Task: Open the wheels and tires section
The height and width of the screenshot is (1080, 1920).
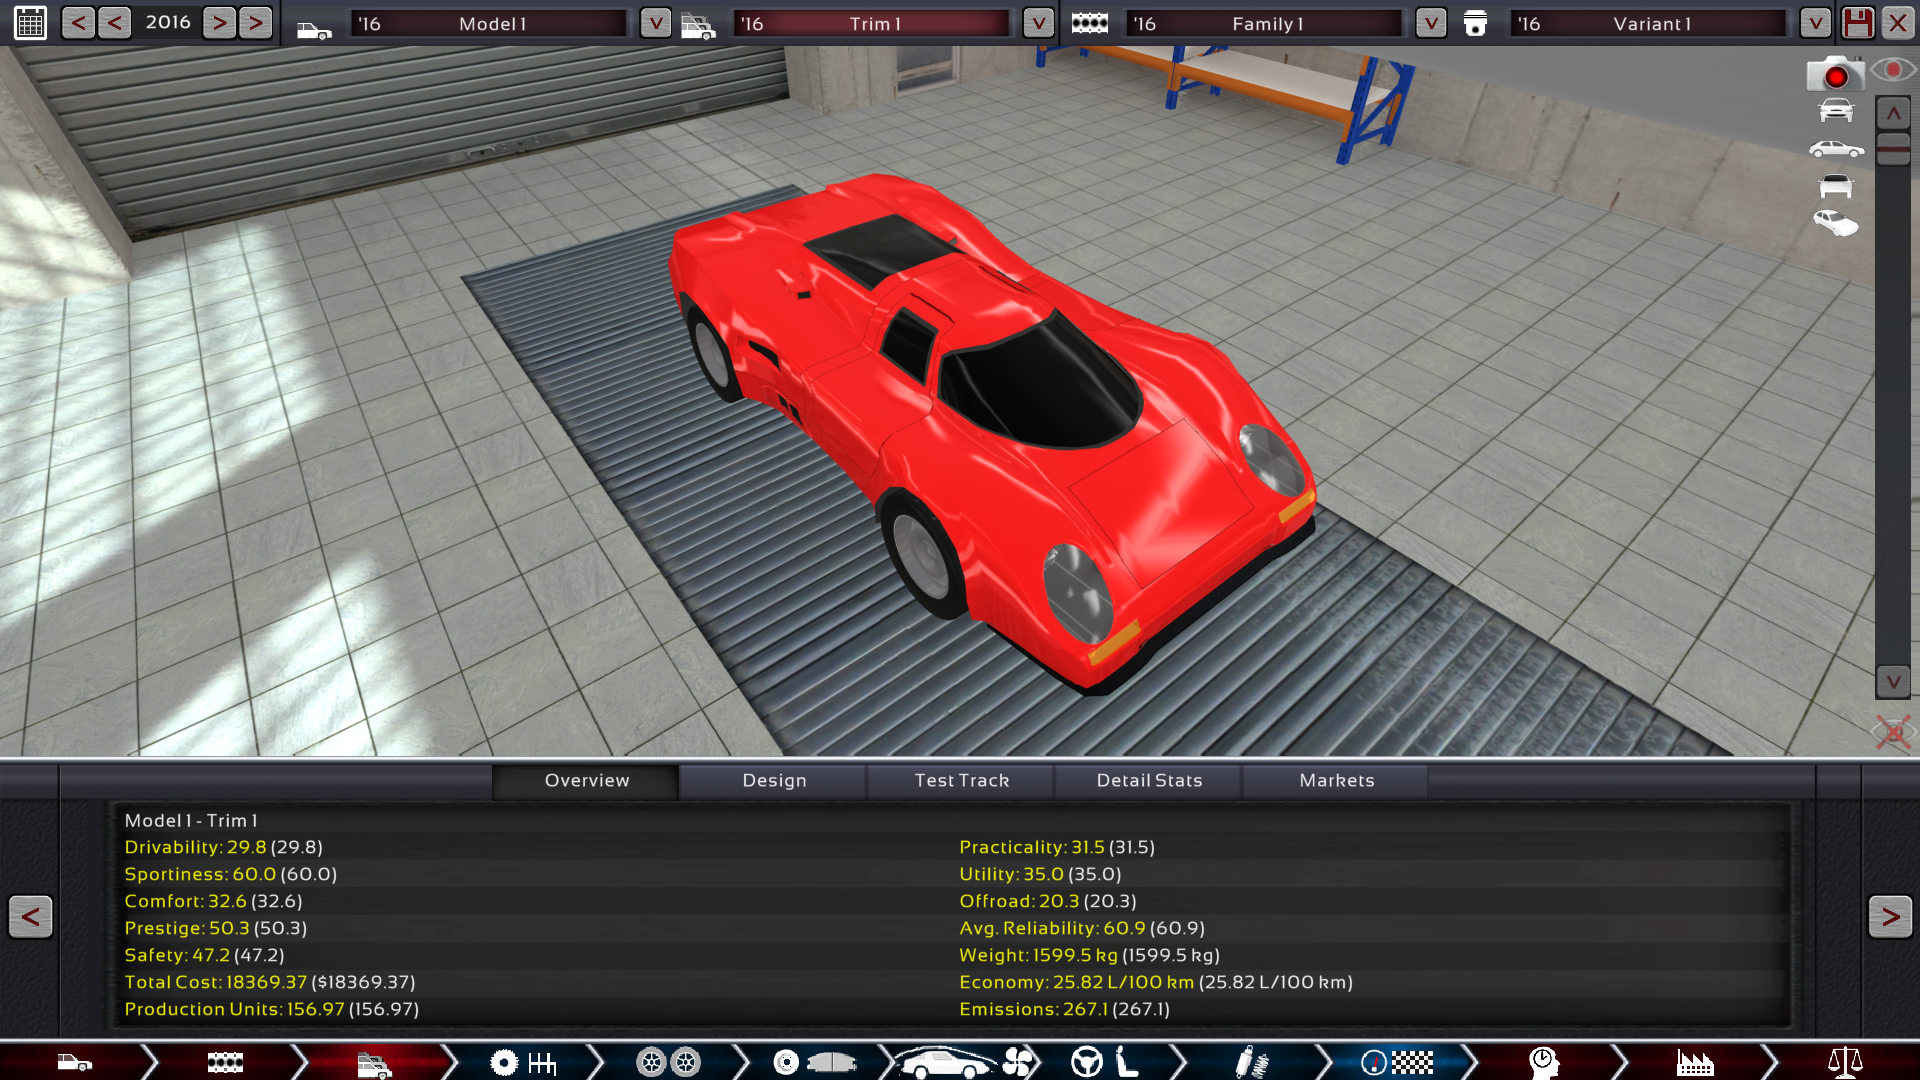Action: click(668, 1062)
